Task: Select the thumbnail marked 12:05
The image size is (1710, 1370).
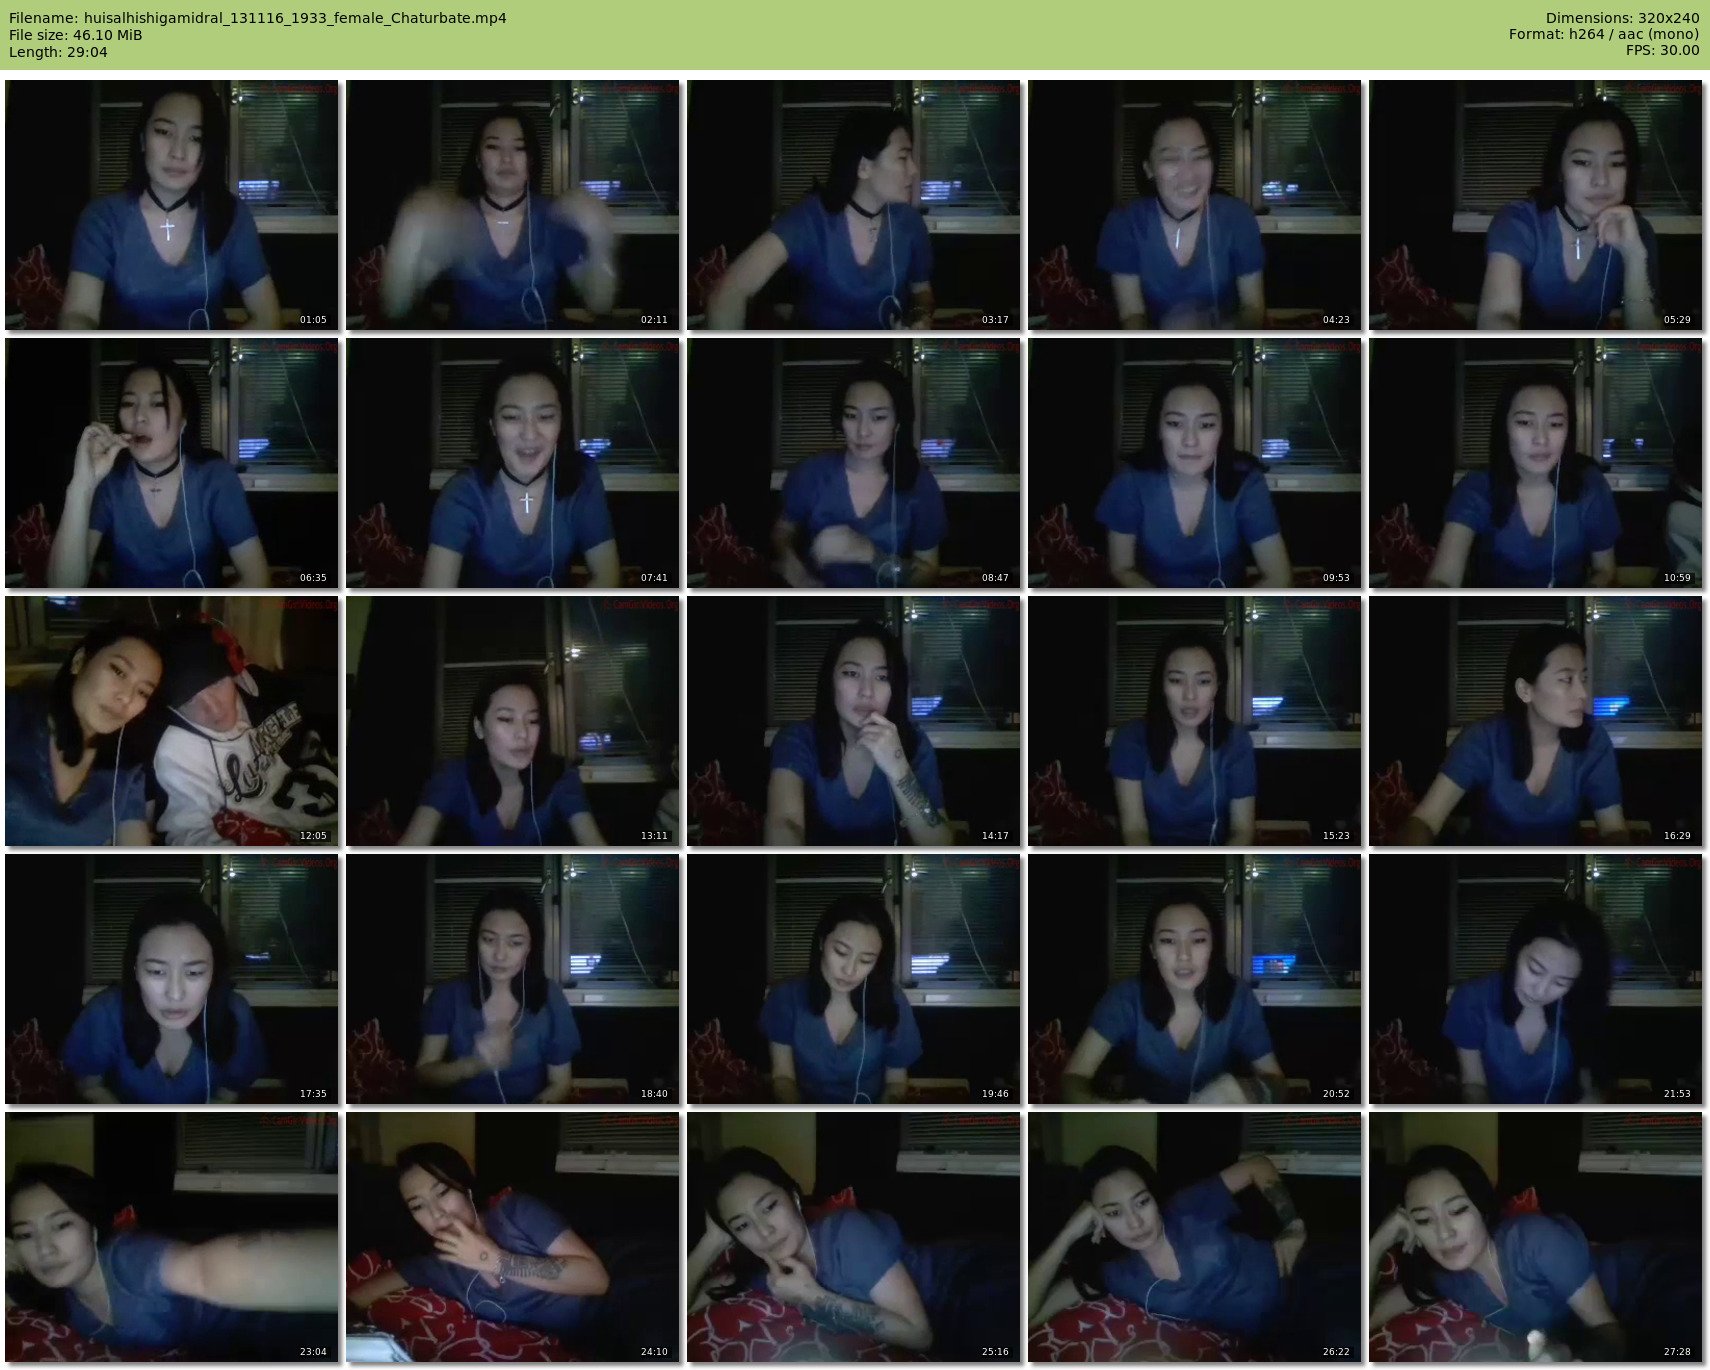Action: [x=172, y=721]
